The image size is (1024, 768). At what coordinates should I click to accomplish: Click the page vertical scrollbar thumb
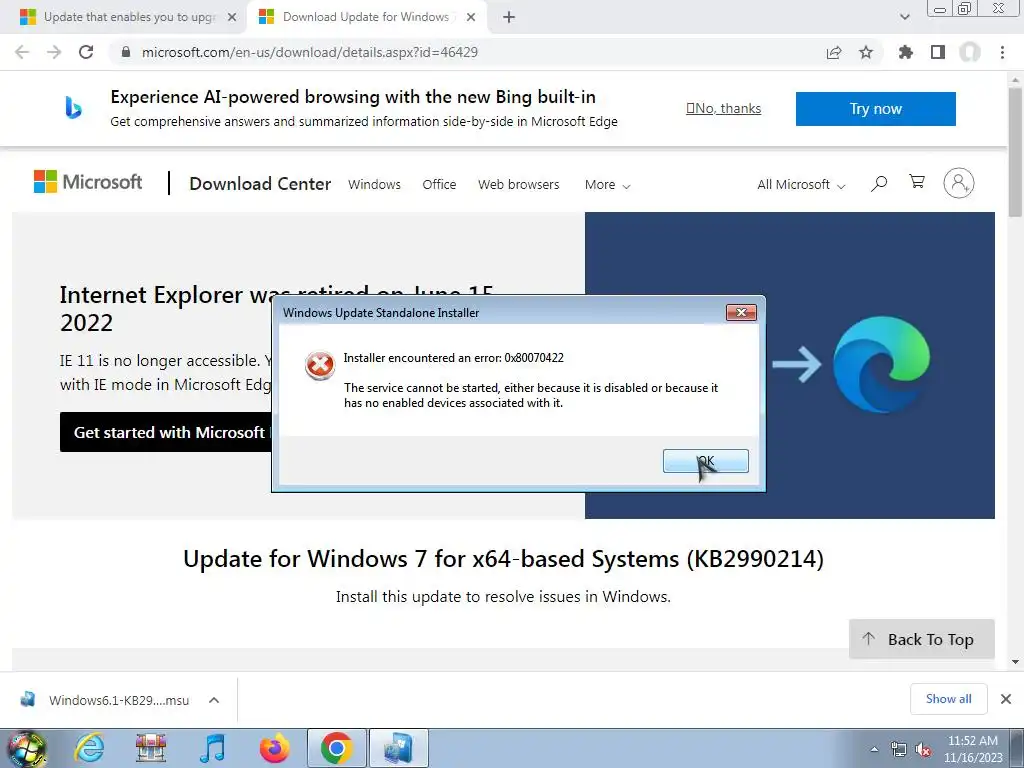coord(1015,152)
